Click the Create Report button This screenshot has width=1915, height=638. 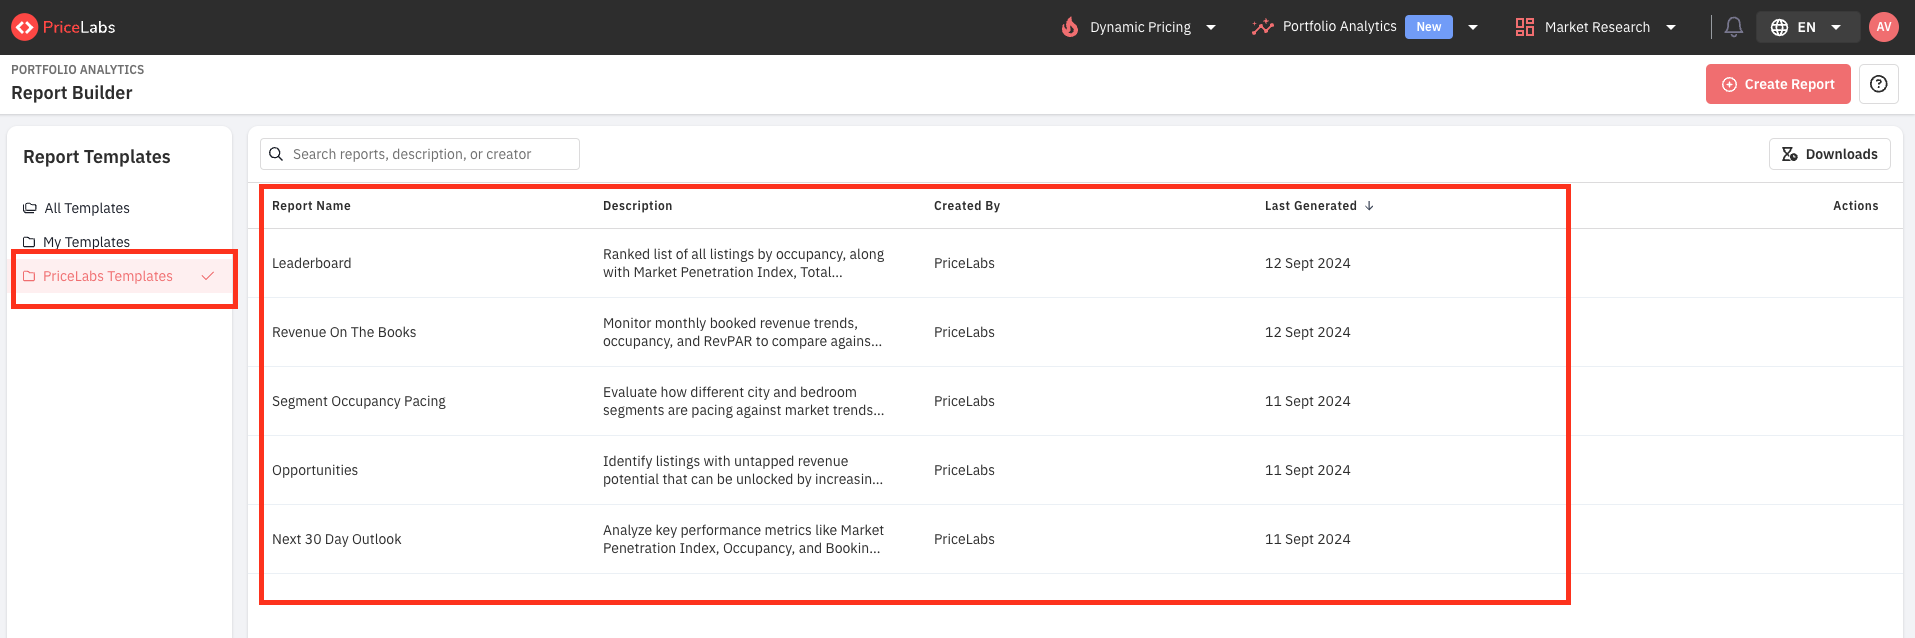tap(1778, 84)
